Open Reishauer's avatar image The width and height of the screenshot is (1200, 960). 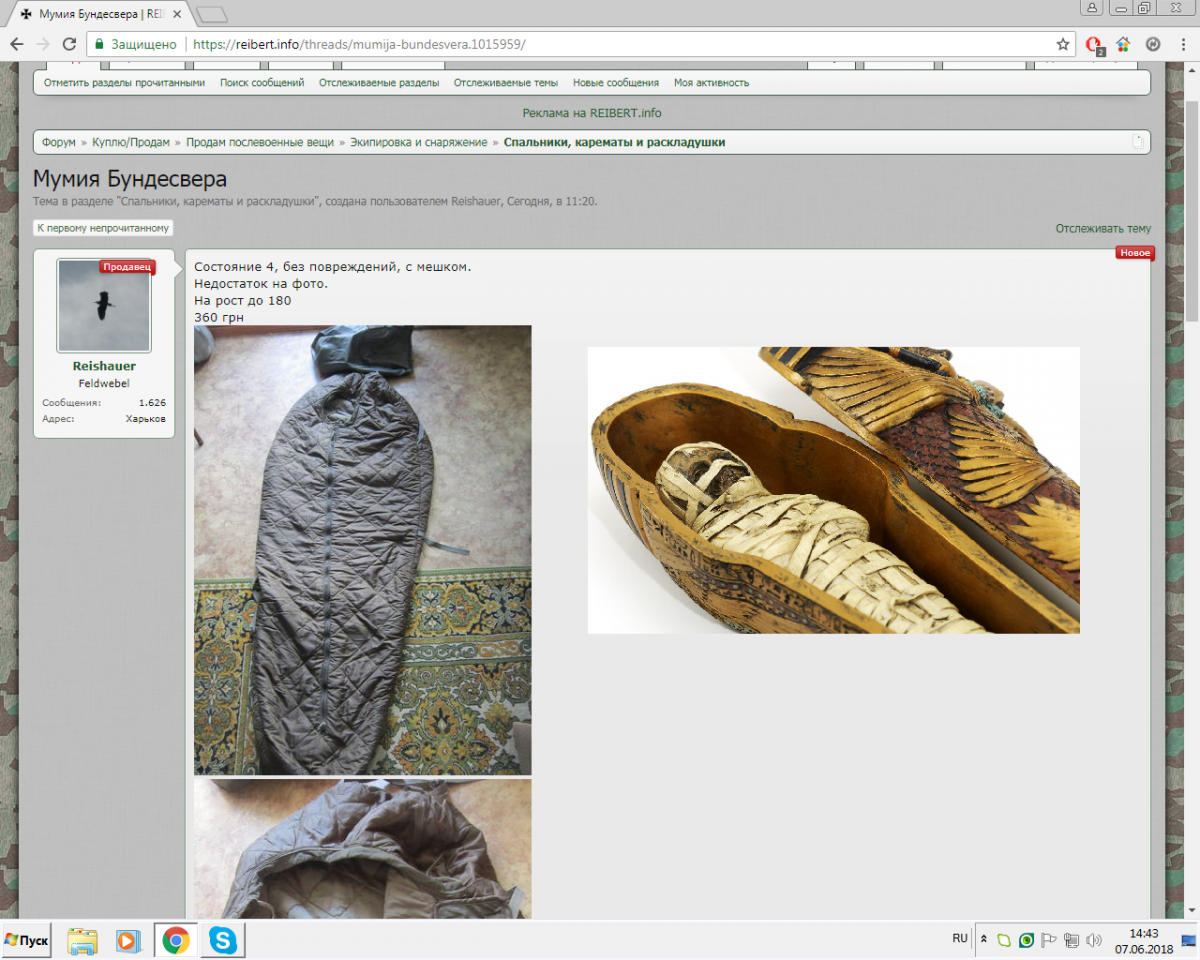(x=104, y=306)
